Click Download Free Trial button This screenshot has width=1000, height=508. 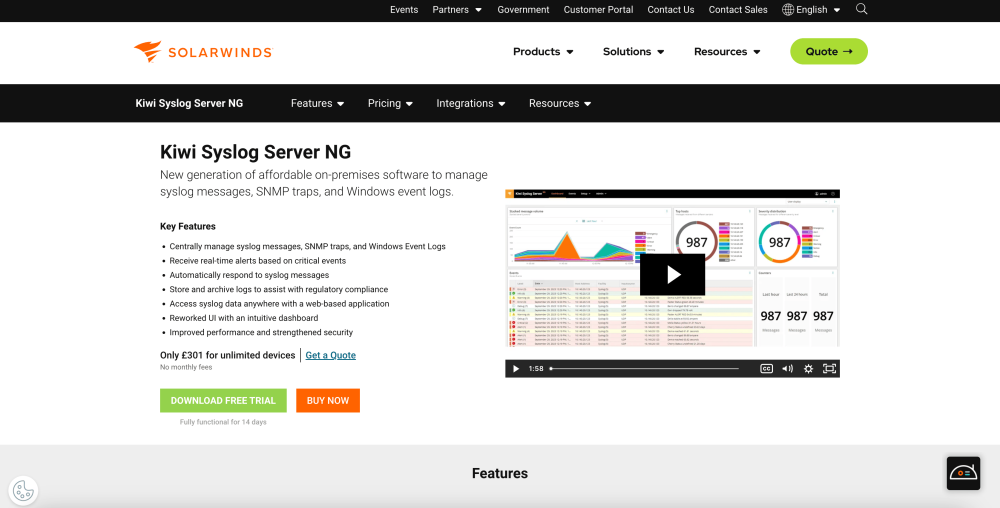click(223, 400)
